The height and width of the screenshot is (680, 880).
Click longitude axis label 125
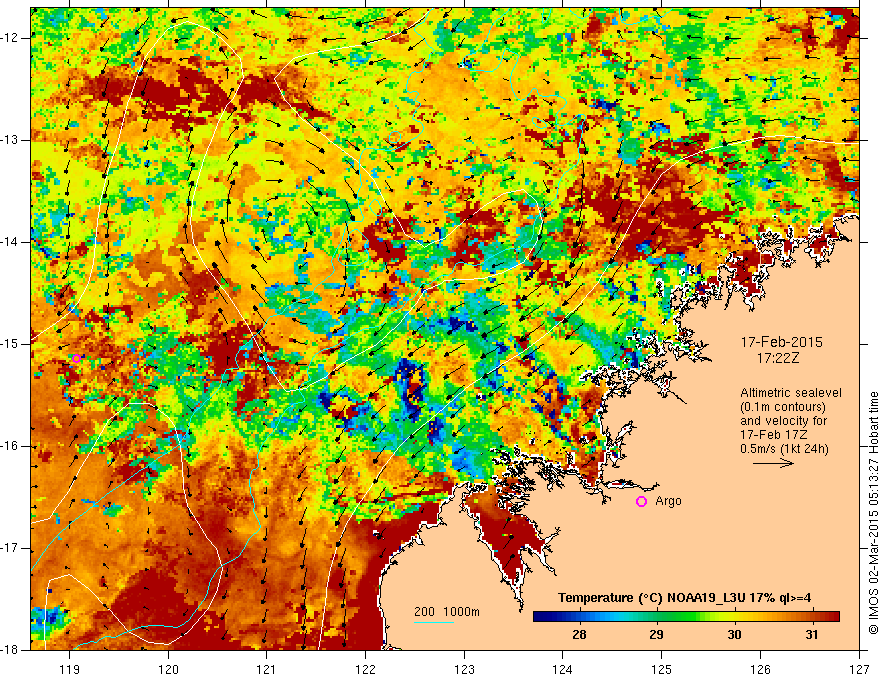[662, 669]
